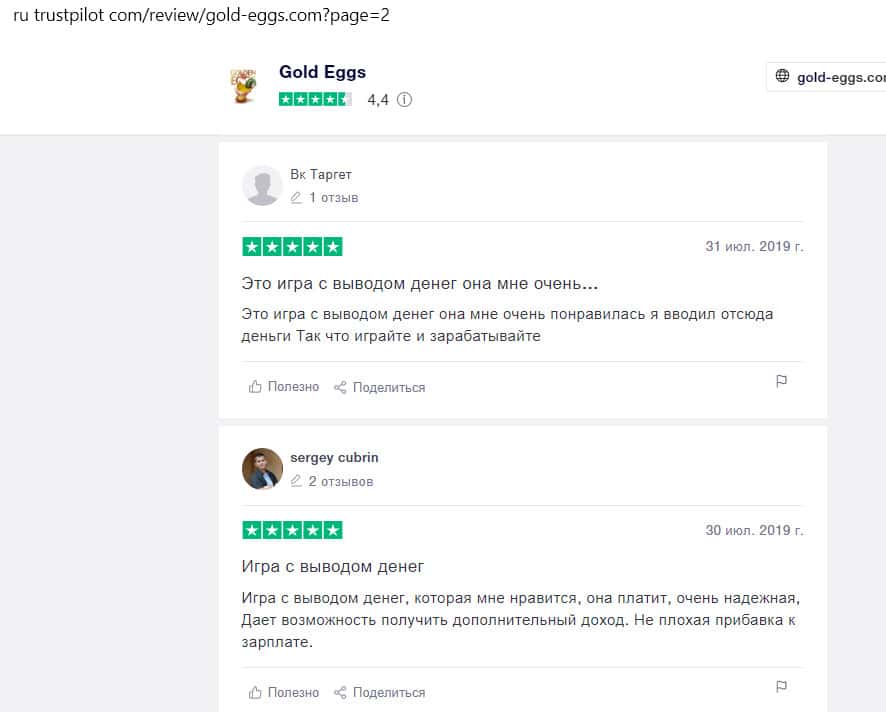Click the share icon on sergey cubrin's review
This screenshot has height=712, width=886.
(x=340, y=692)
